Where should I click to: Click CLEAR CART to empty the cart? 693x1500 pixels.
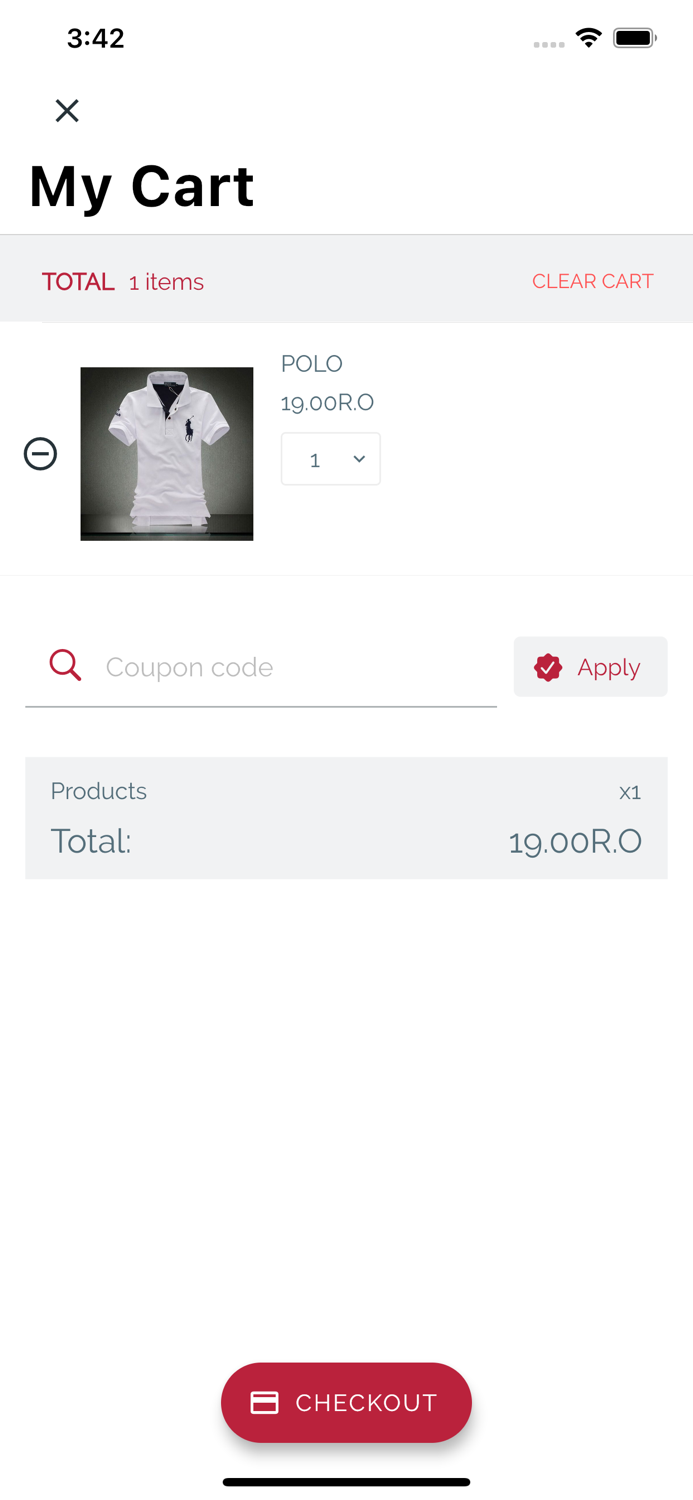pyautogui.click(x=593, y=281)
